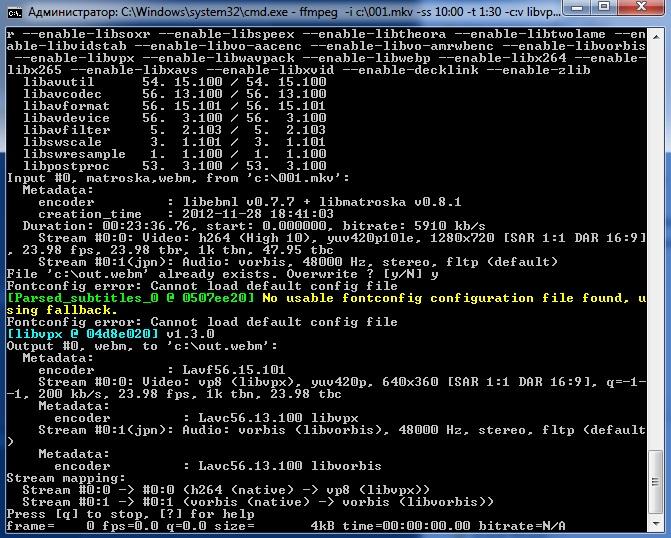
Task: Click the scrollbar down arrow
Action: [656, 523]
